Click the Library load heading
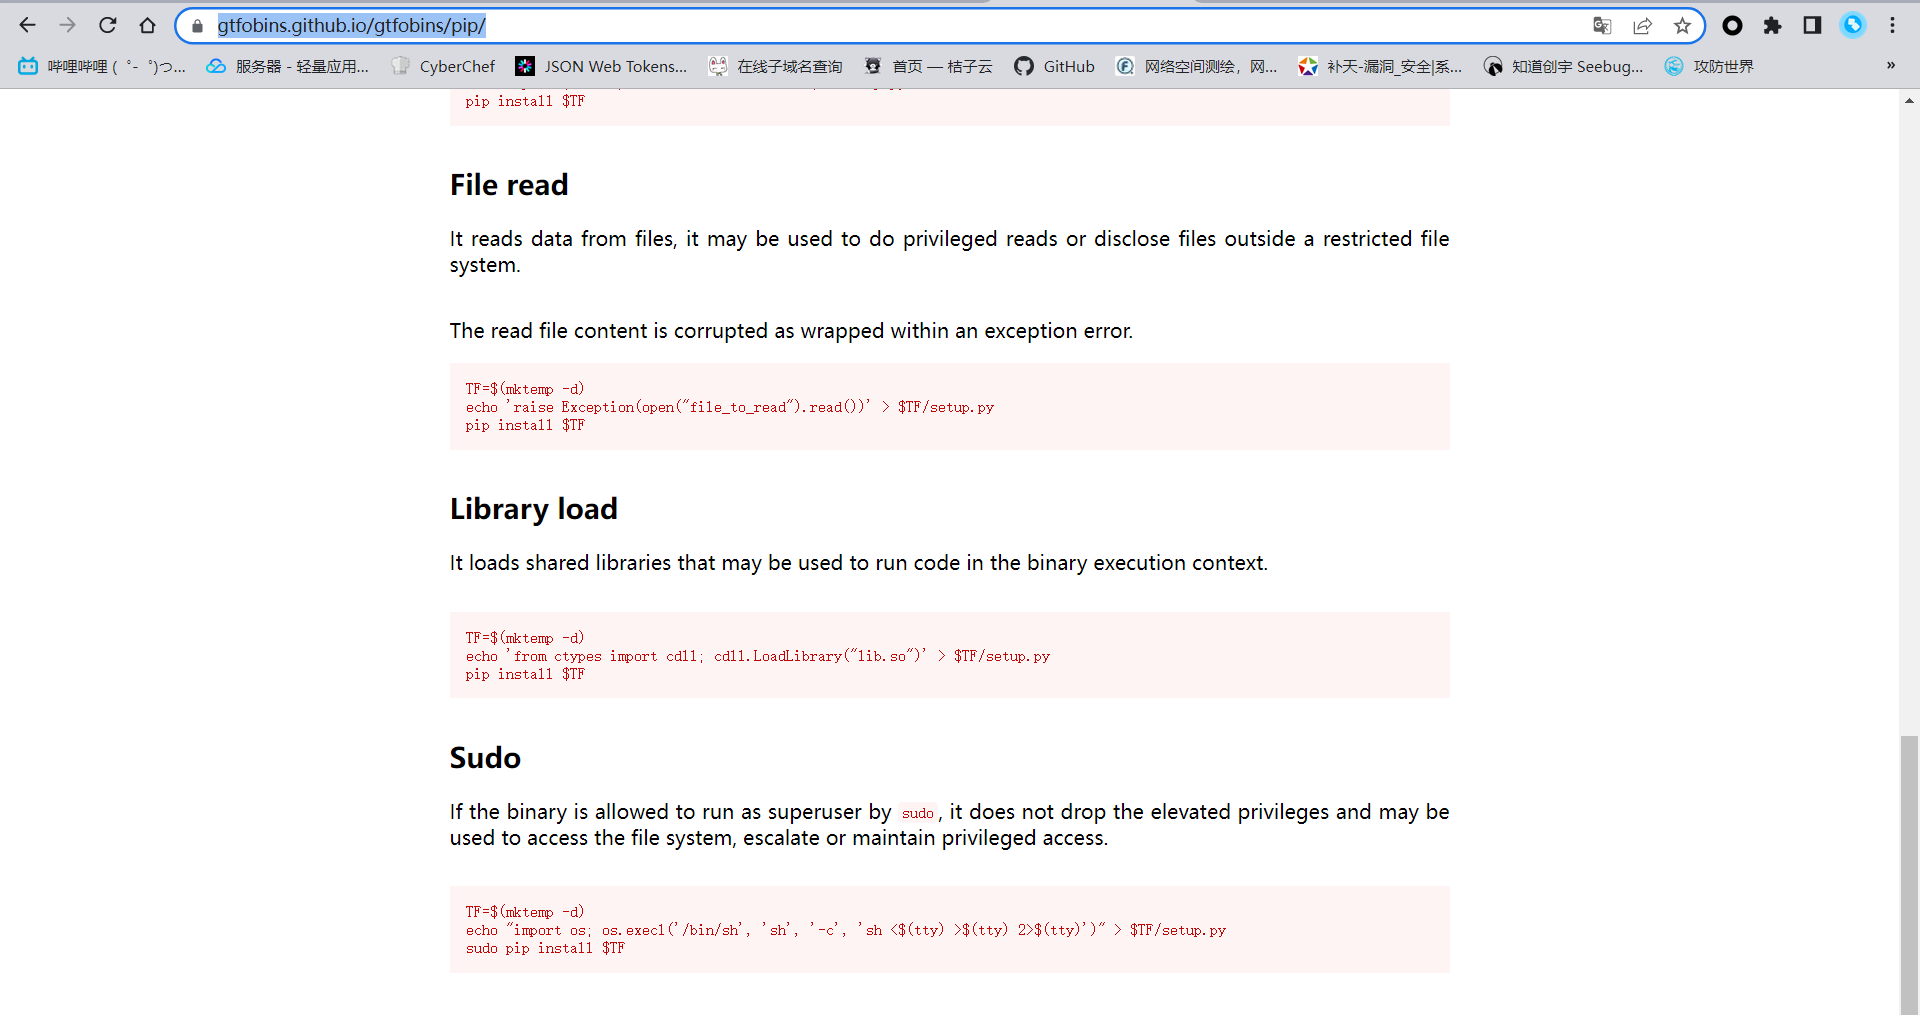 point(534,509)
